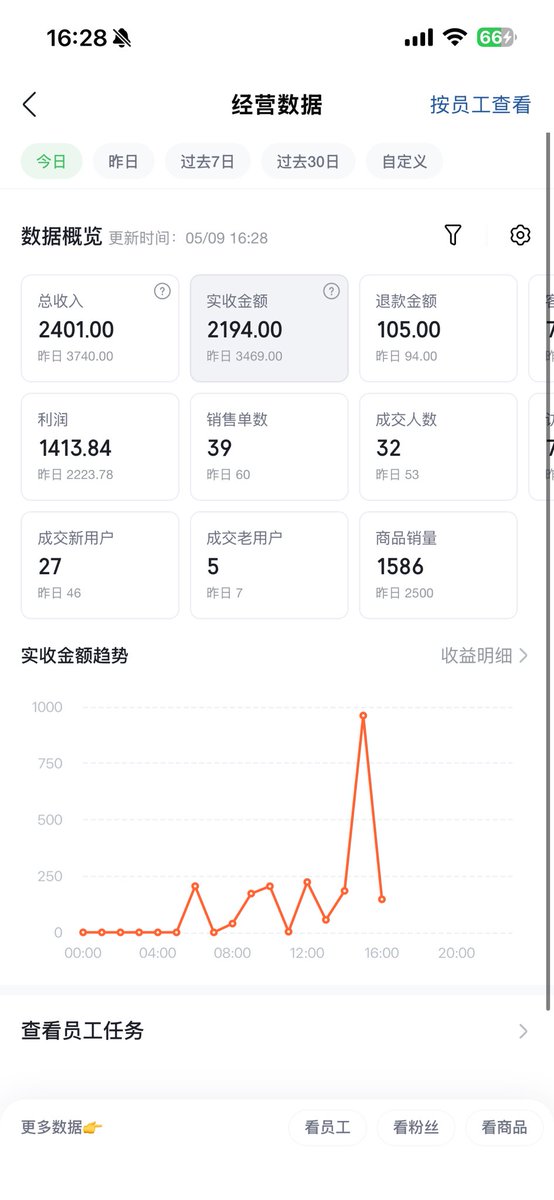Select the 商品销量 1586 card
The width and height of the screenshot is (554, 1200).
(438, 565)
